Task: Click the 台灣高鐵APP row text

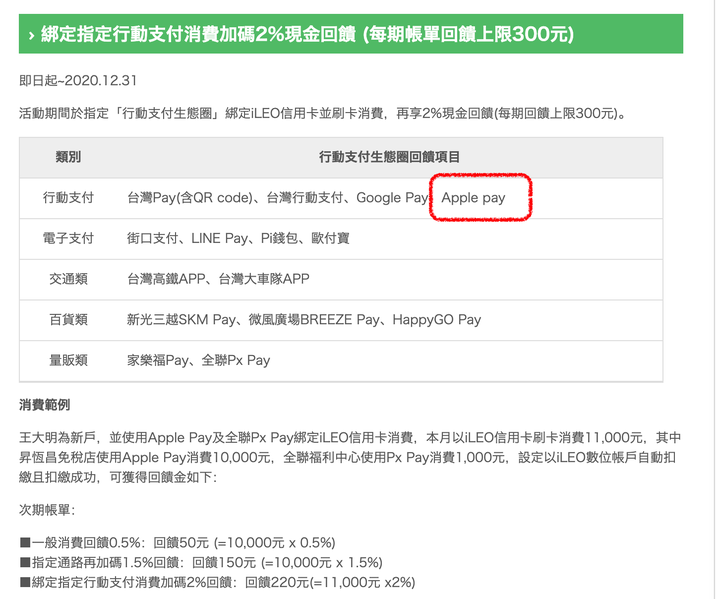Action: (218, 279)
